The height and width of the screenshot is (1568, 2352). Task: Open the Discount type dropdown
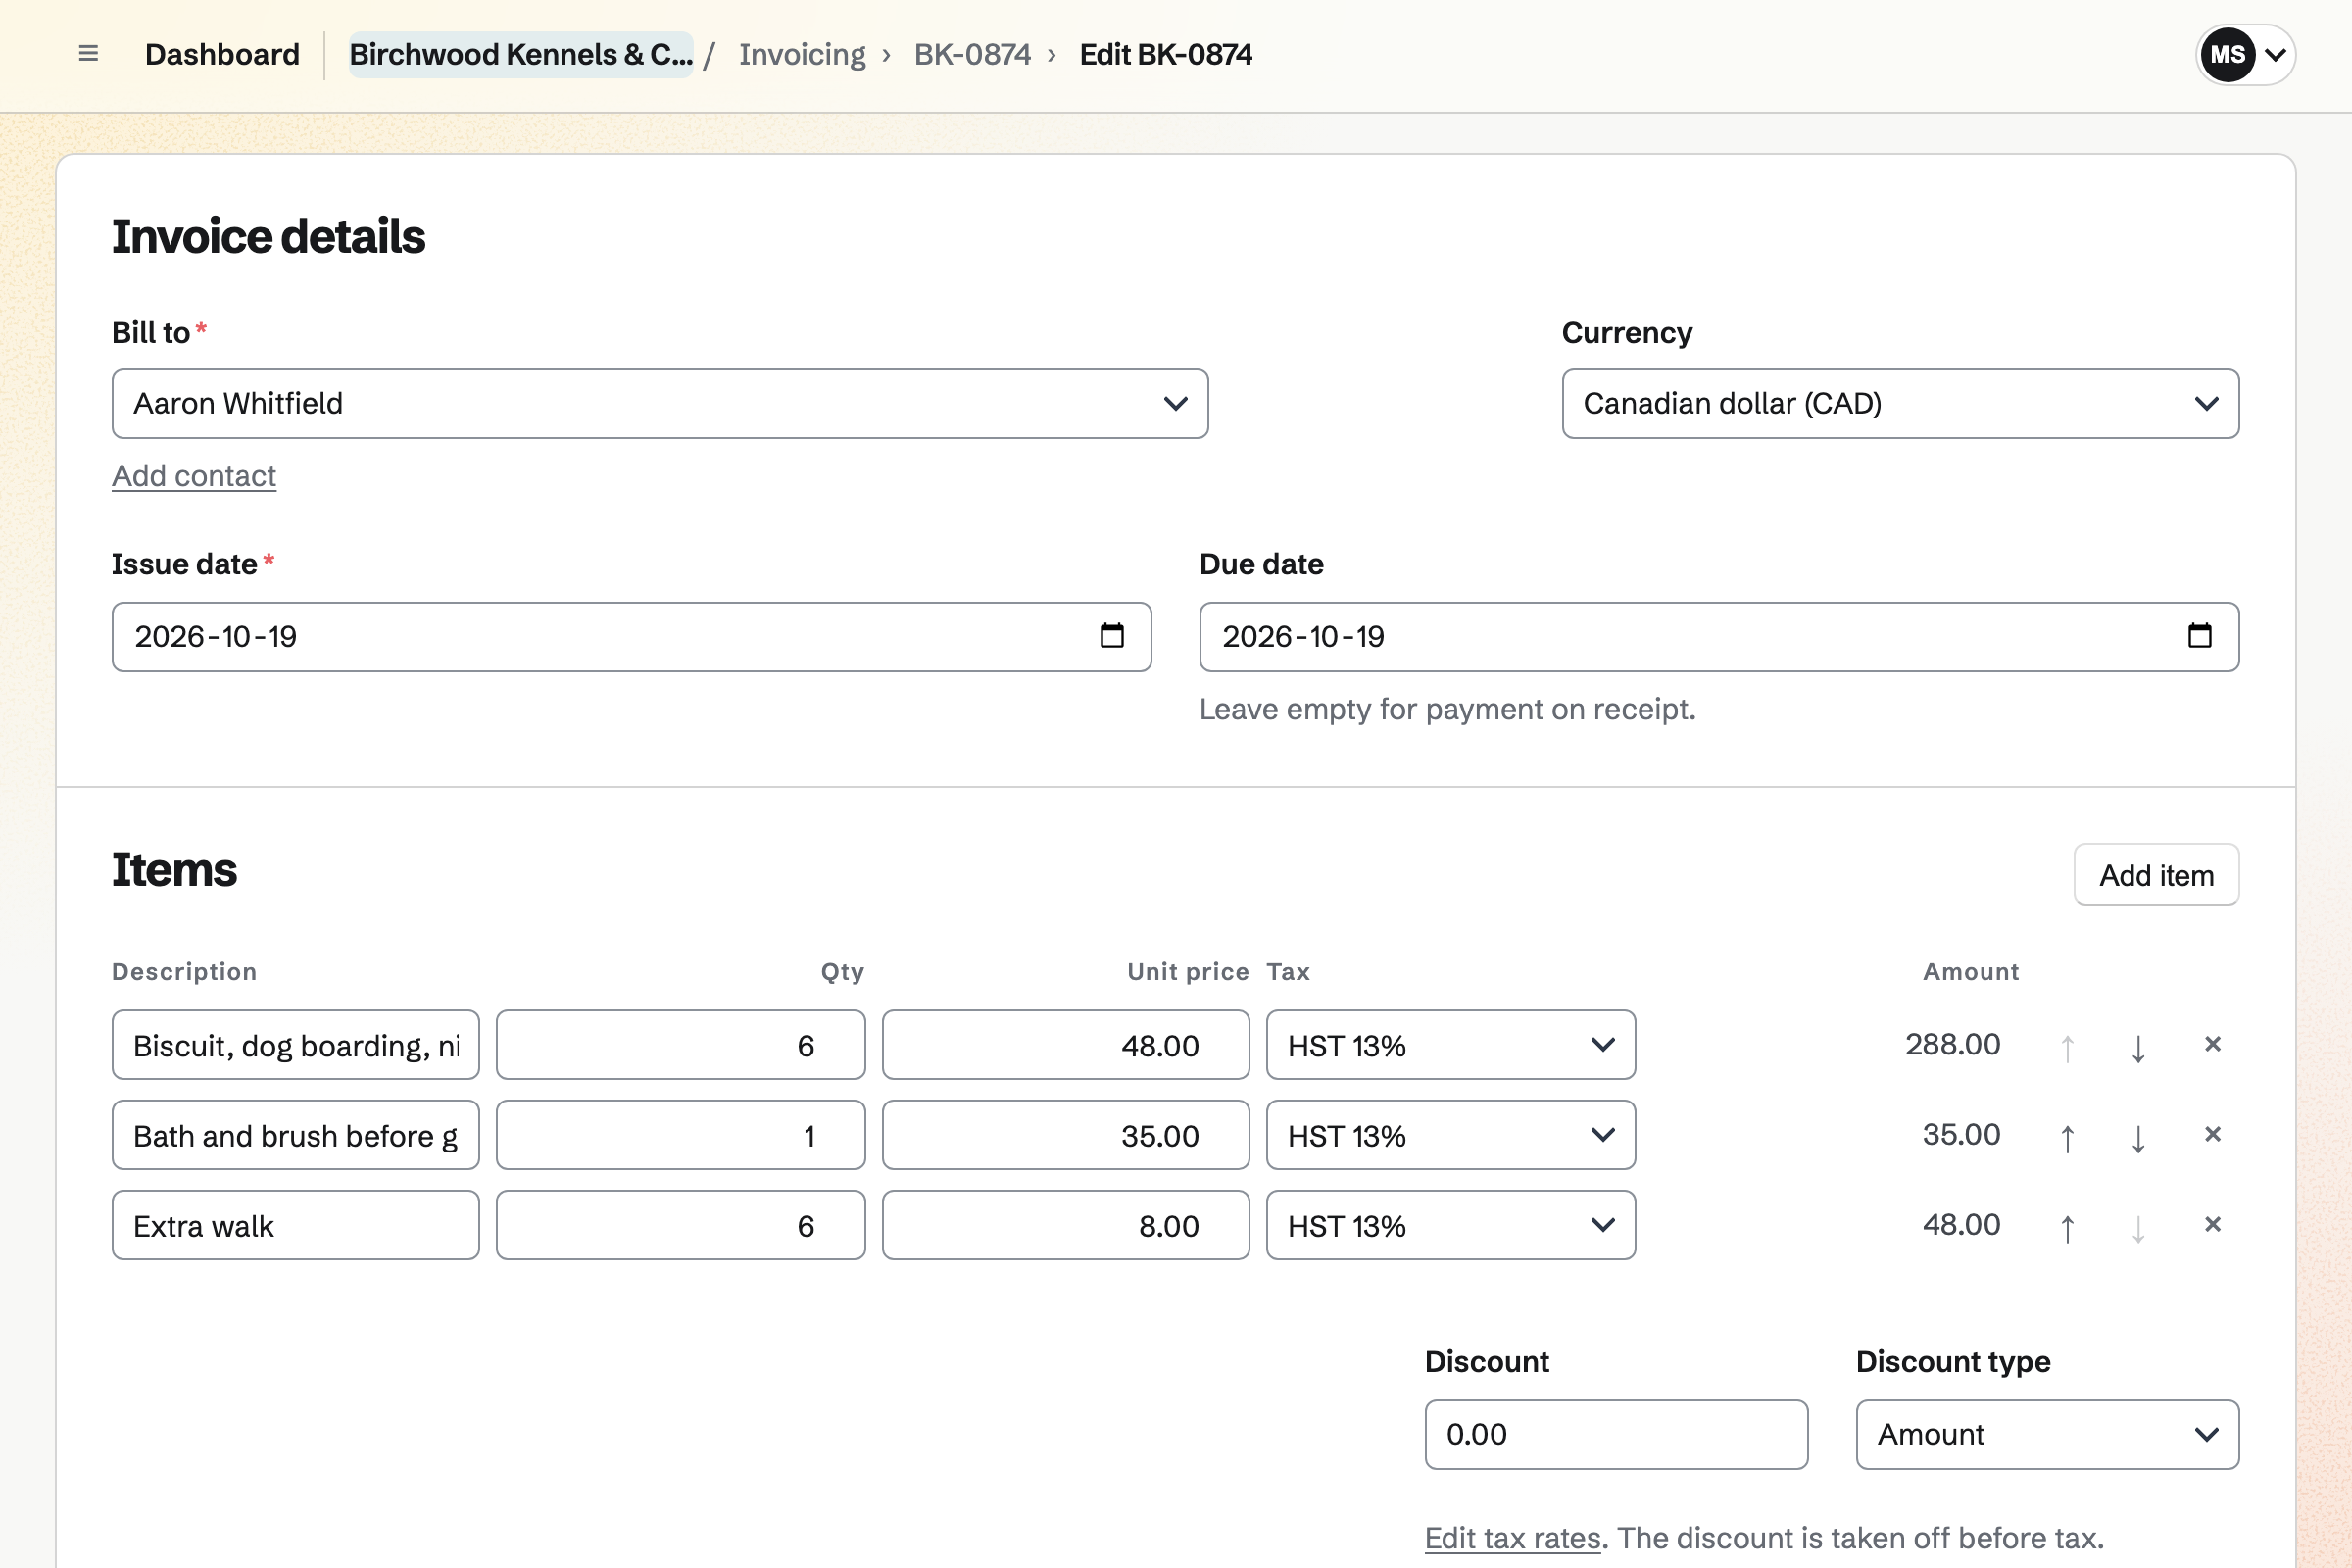pyautogui.click(x=2047, y=1434)
